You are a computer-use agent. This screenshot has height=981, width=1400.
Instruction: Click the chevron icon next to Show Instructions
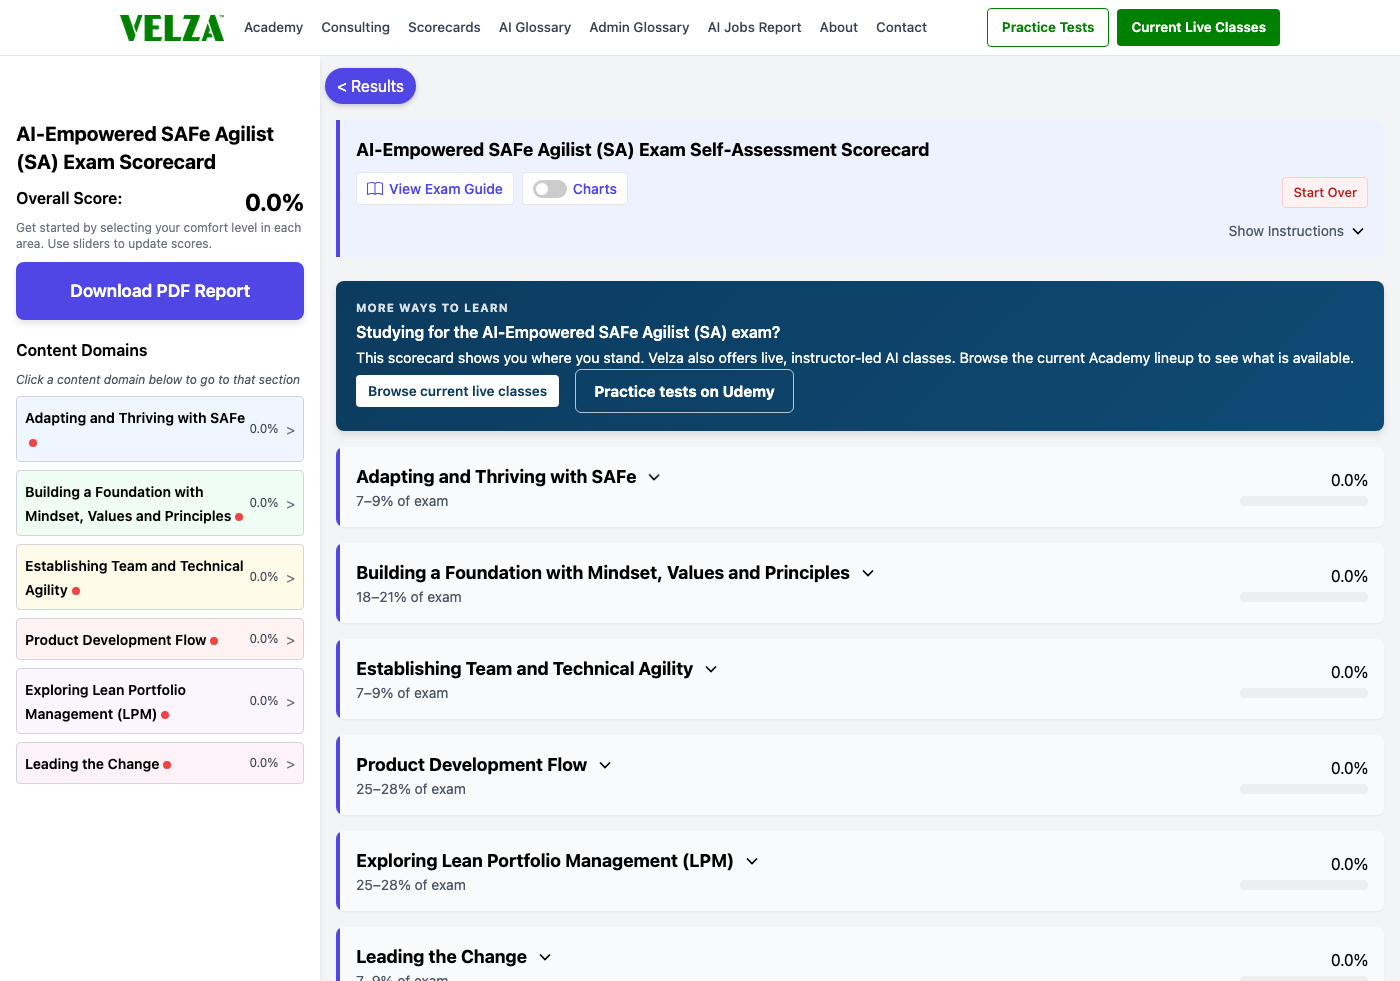(1358, 231)
